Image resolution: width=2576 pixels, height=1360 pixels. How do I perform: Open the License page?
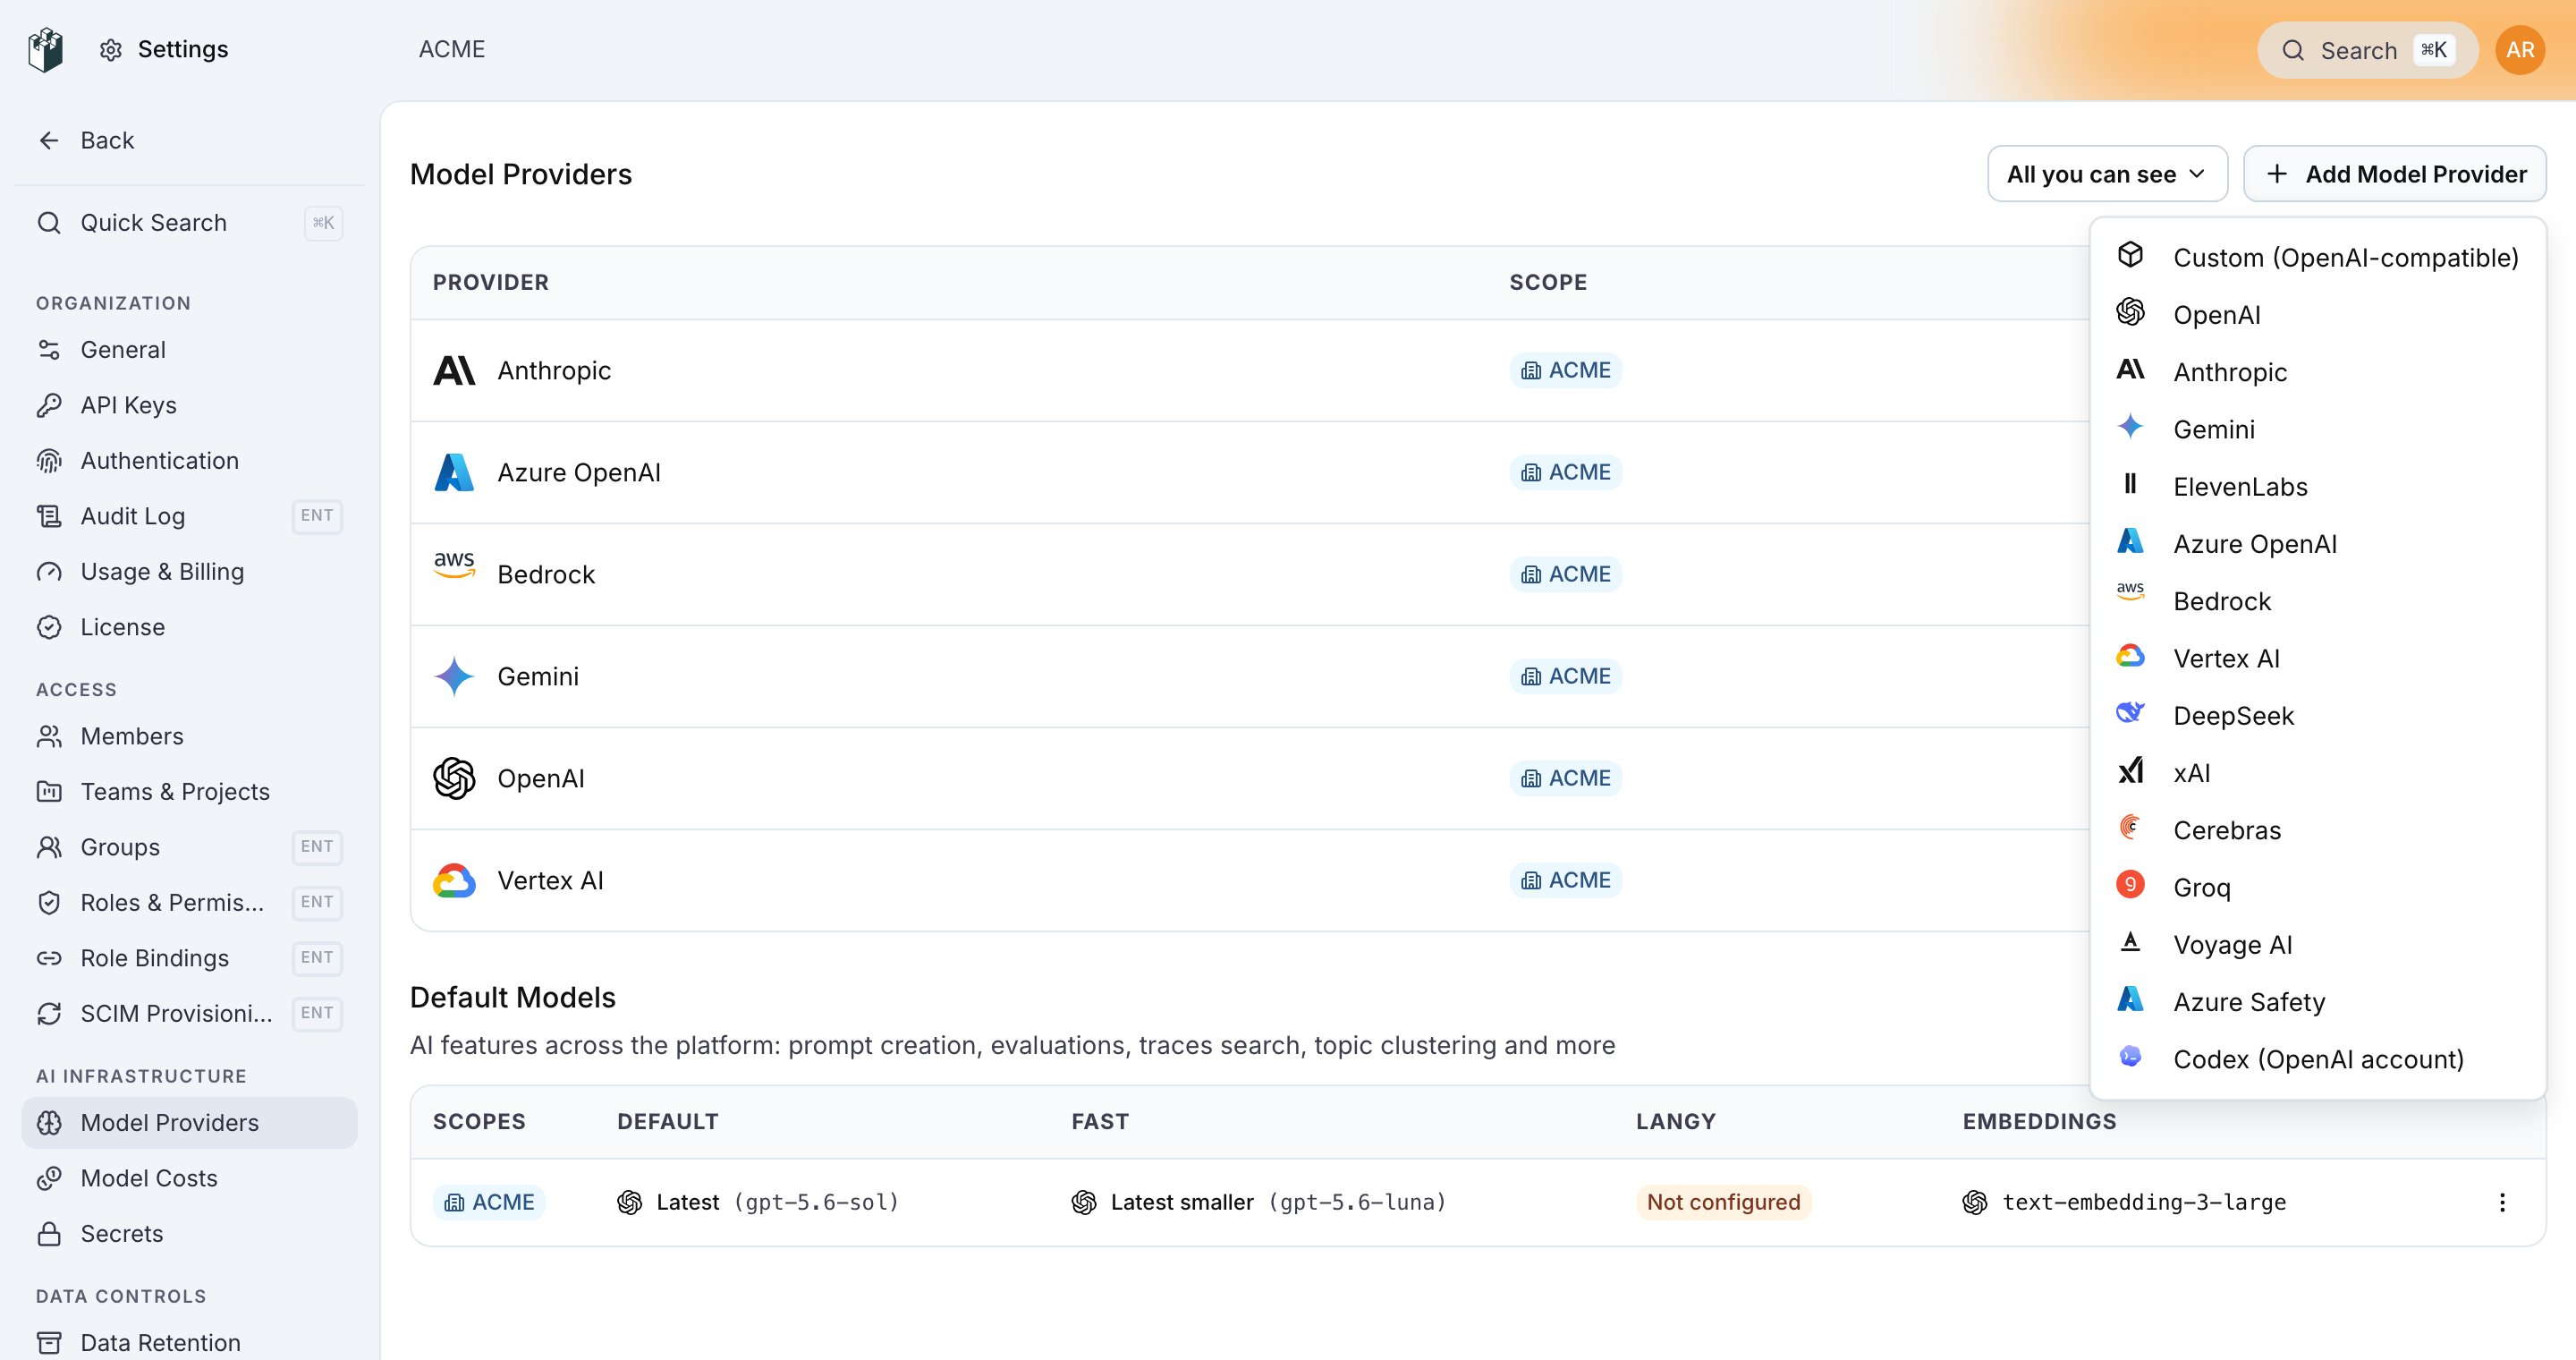(x=189, y=627)
